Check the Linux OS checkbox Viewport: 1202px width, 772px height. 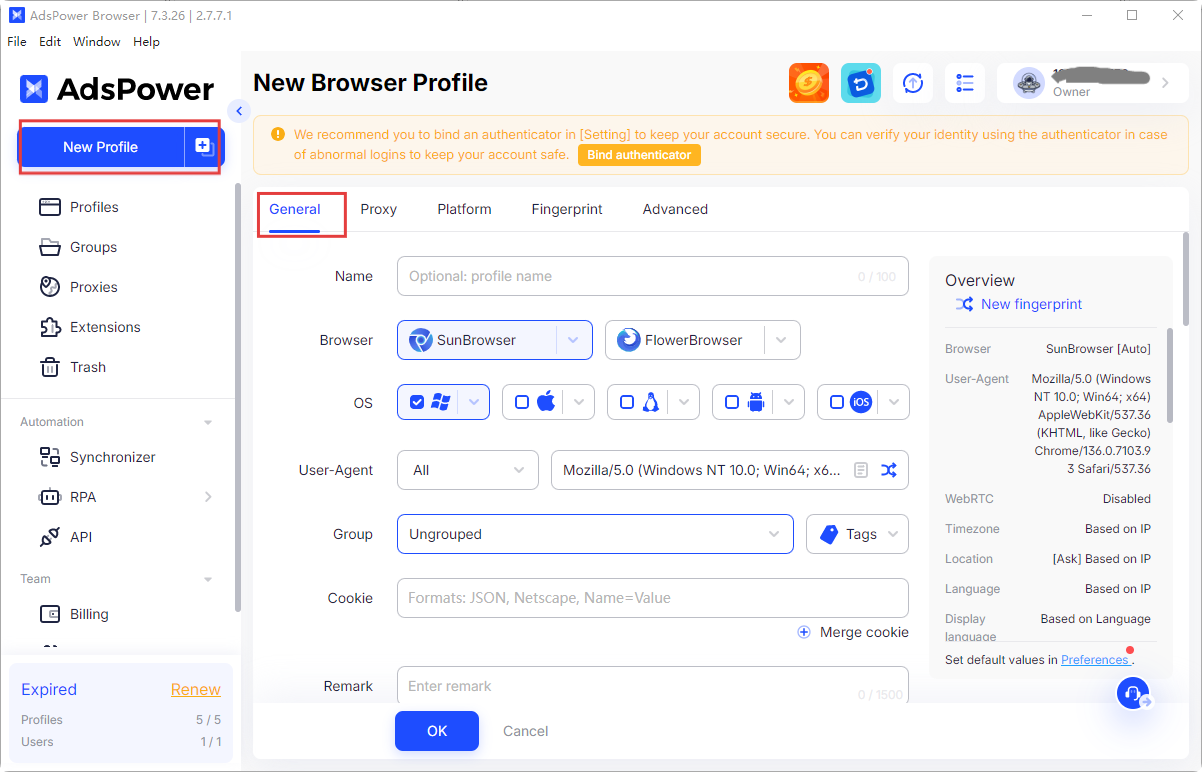click(627, 402)
